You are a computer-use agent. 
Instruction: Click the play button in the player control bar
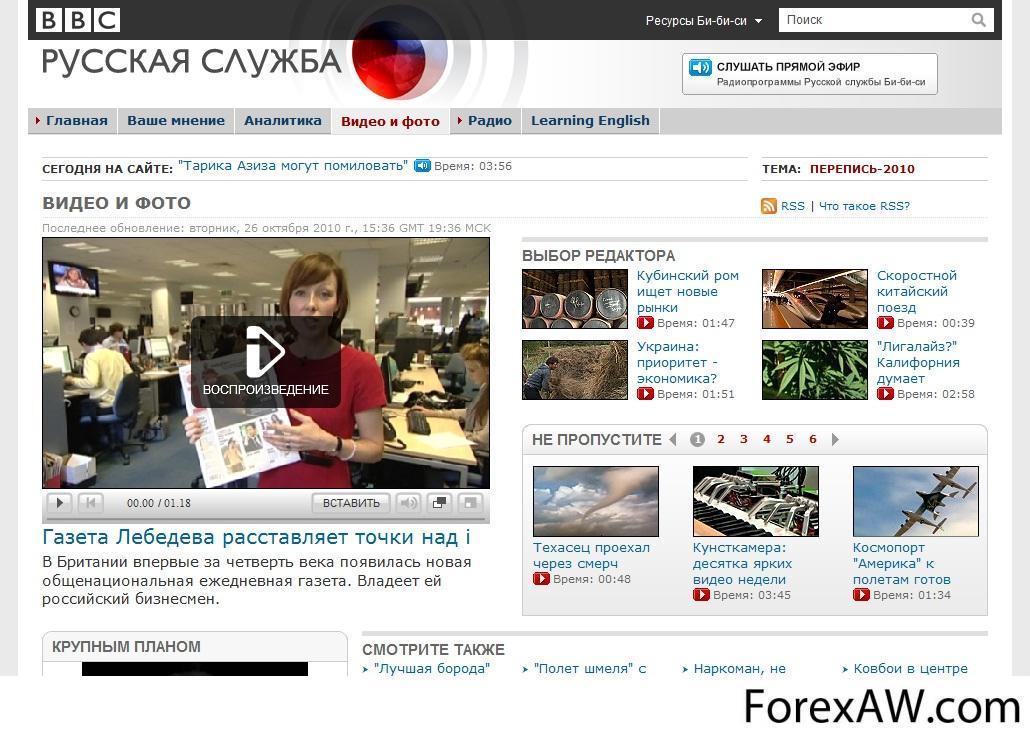coord(60,503)
